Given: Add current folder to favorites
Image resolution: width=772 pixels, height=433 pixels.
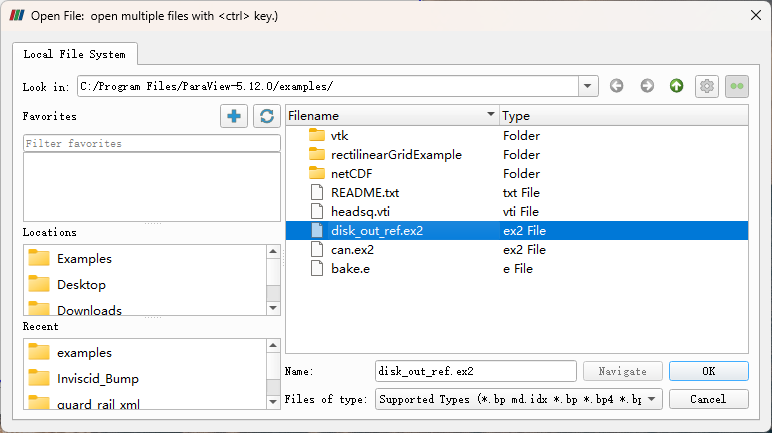Looking at the screenshot, I should click(234, 116).
